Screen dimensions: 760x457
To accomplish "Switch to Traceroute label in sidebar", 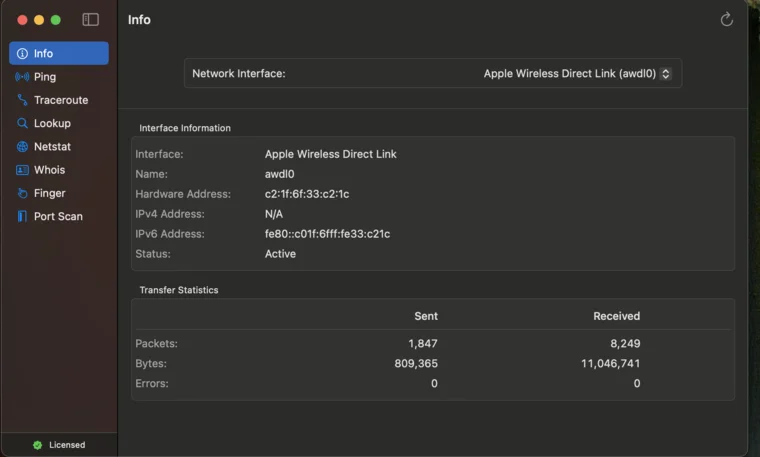I will (x=61, y=100).
